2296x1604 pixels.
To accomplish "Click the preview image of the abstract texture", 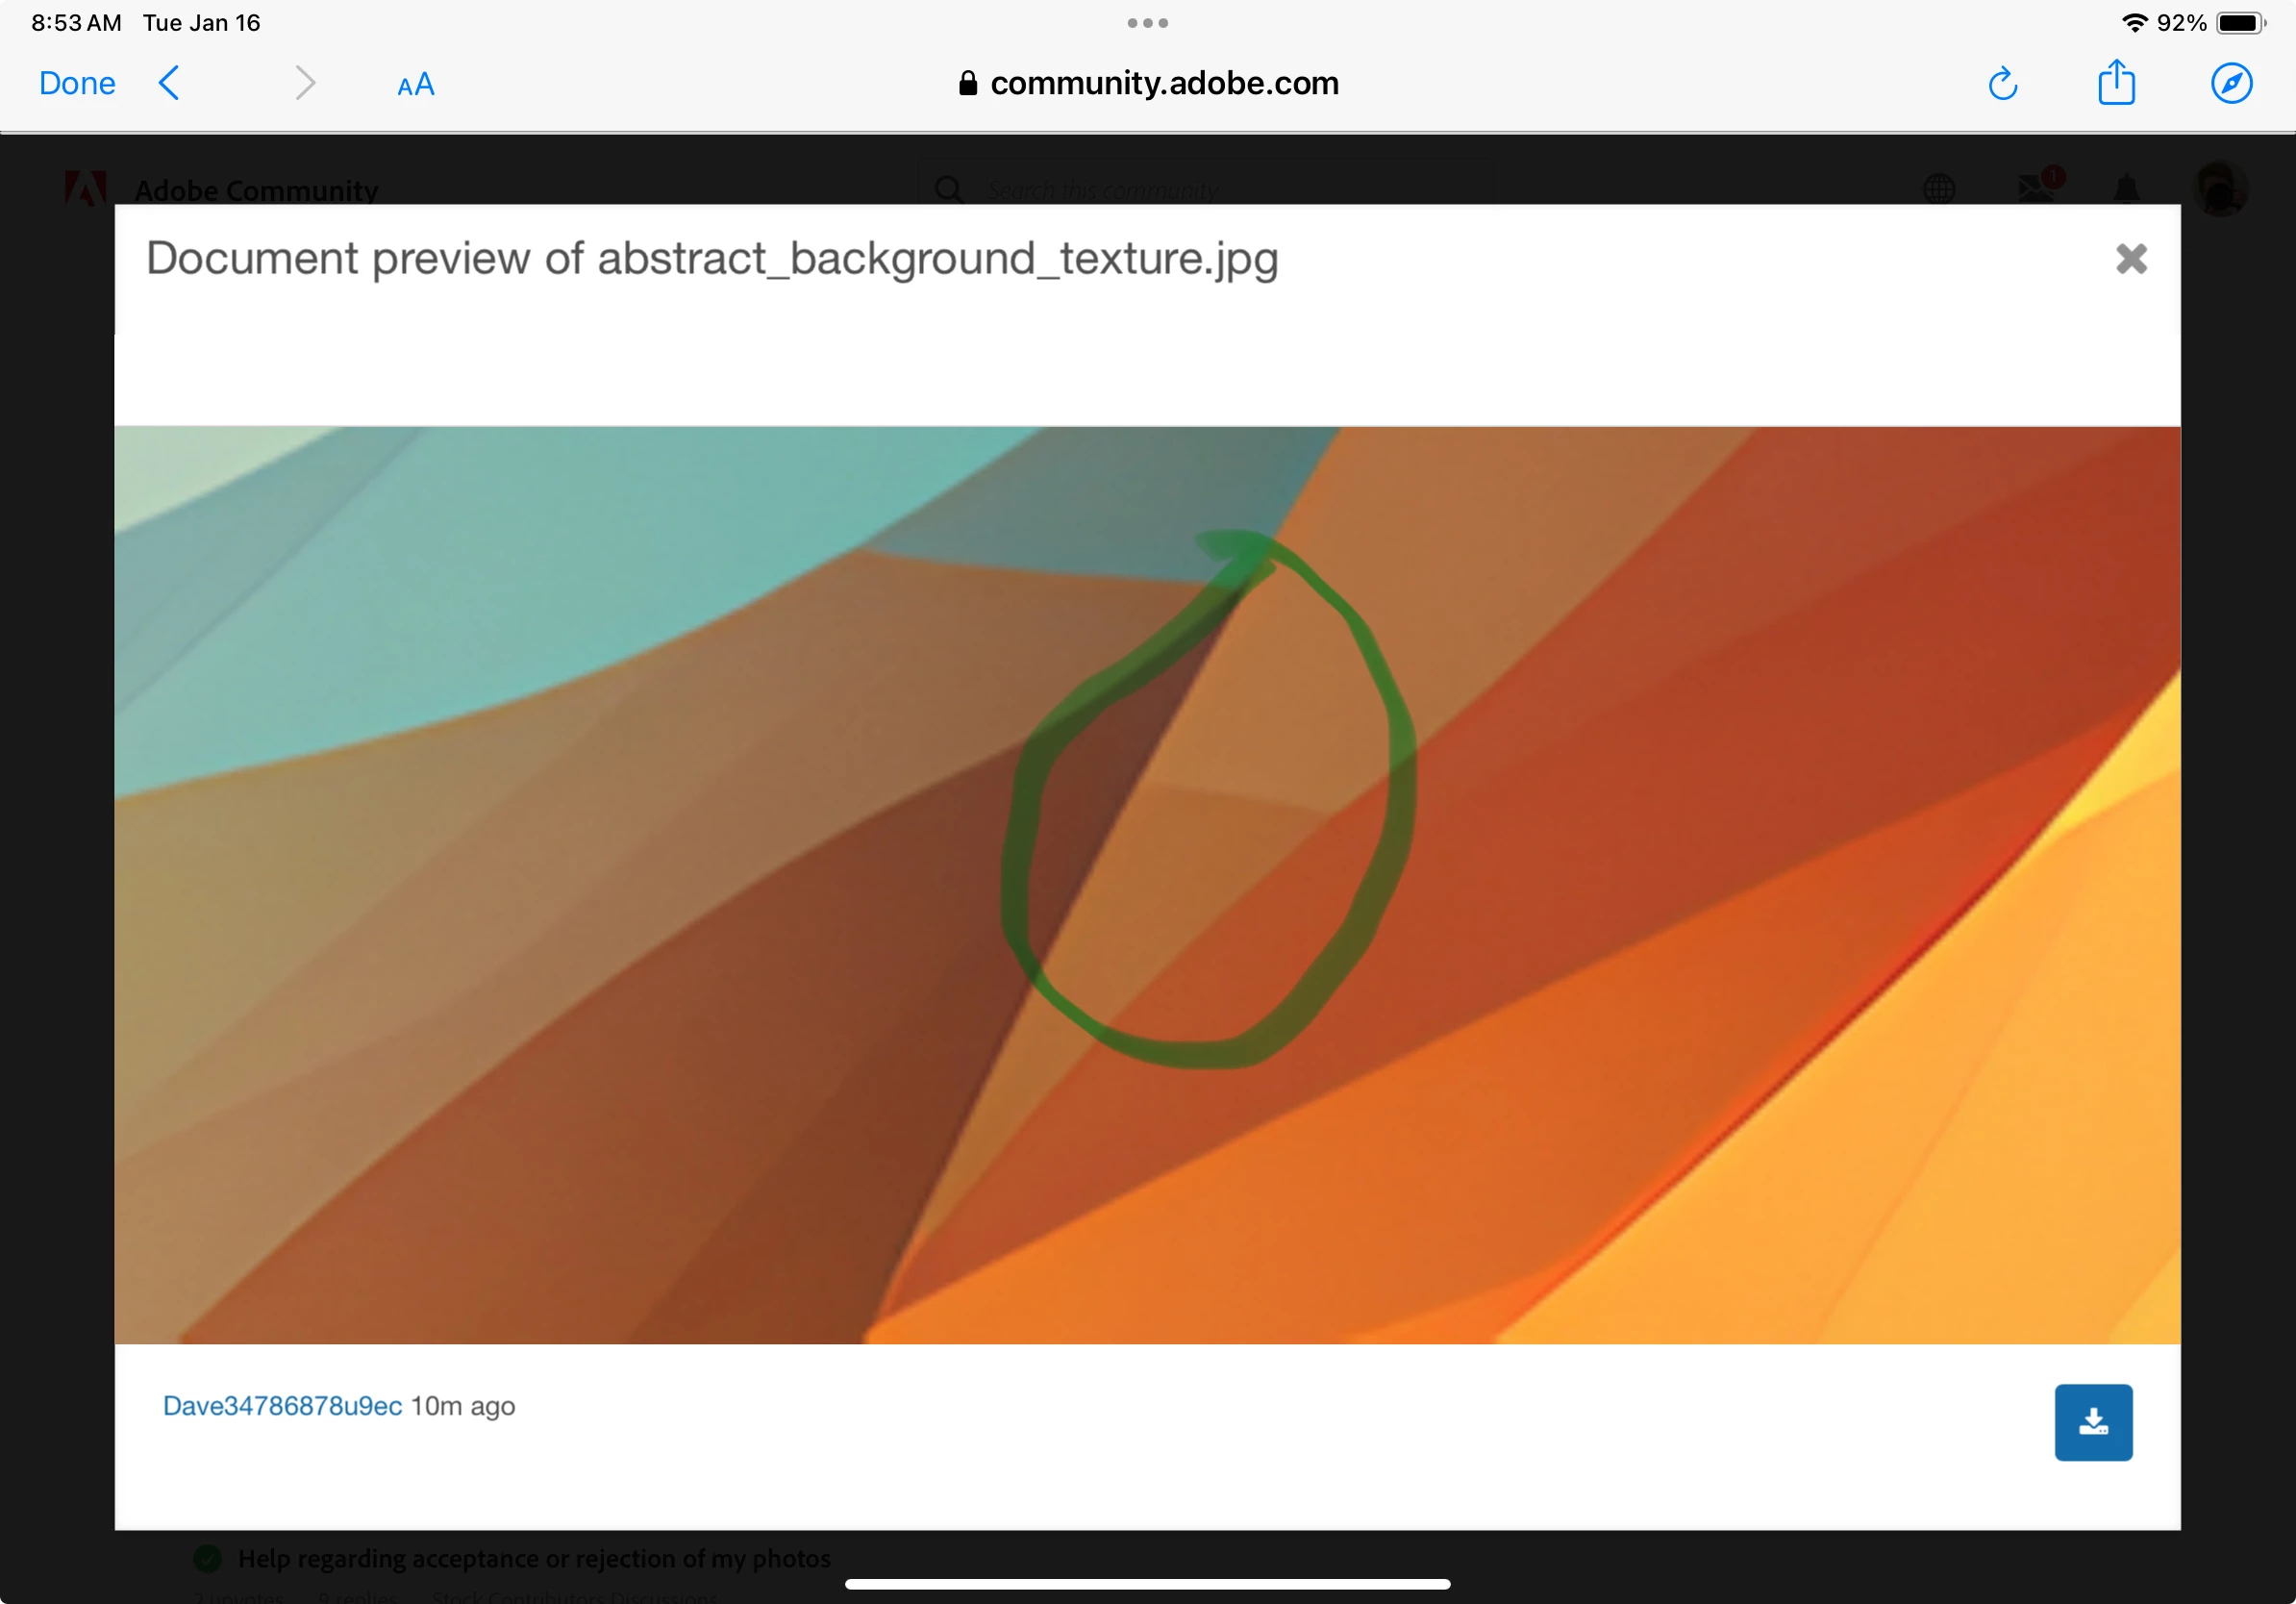I will [x=1147, y=885].
